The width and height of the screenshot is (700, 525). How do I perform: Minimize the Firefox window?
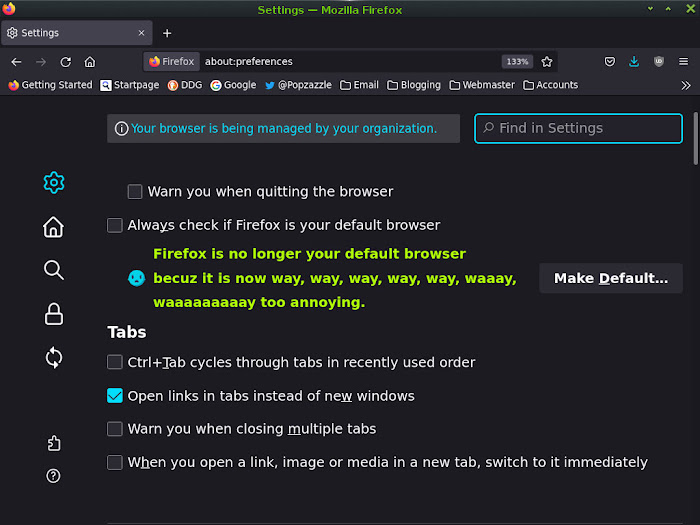[x=650, y=9]
